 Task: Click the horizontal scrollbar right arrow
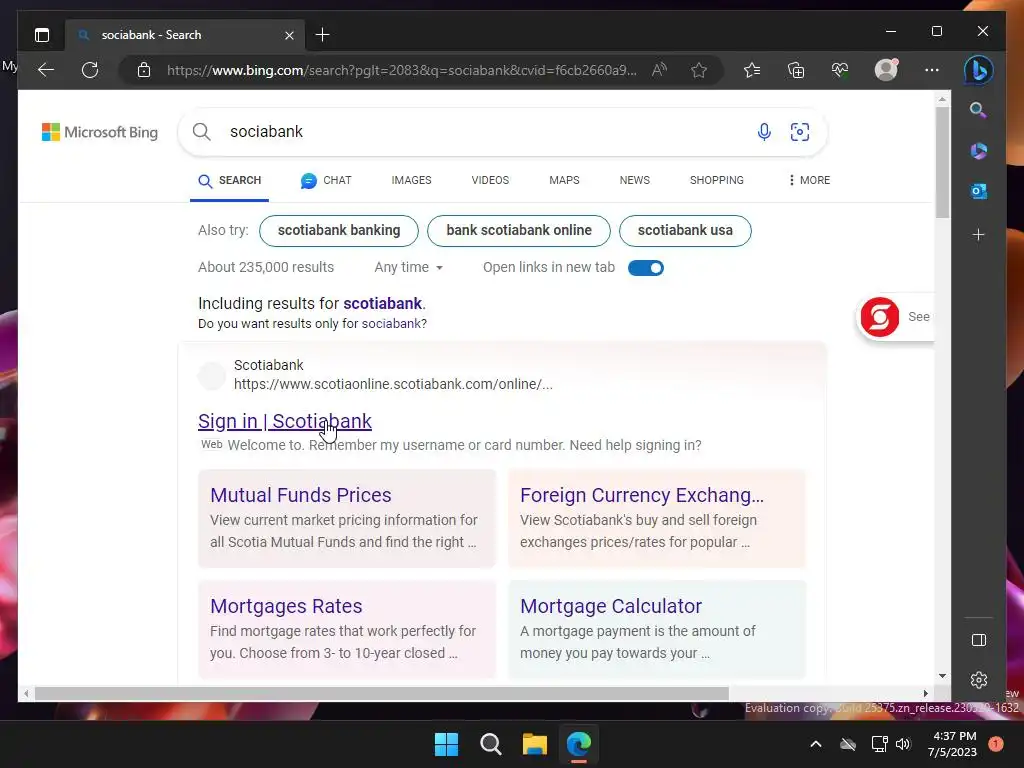(925, 694)
